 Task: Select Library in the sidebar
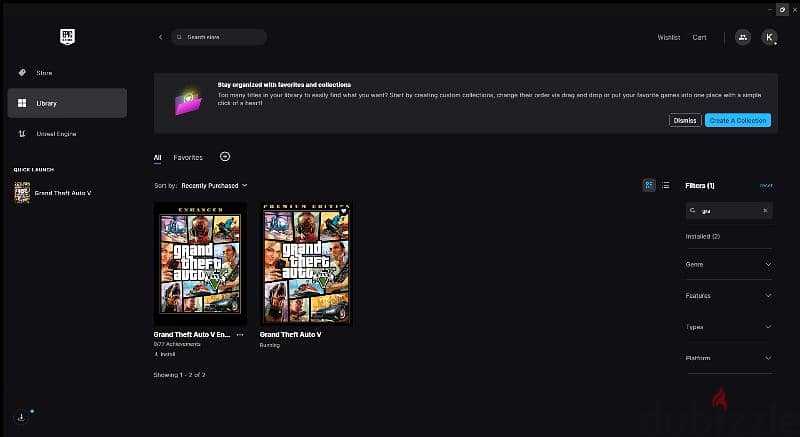point(67,103)
